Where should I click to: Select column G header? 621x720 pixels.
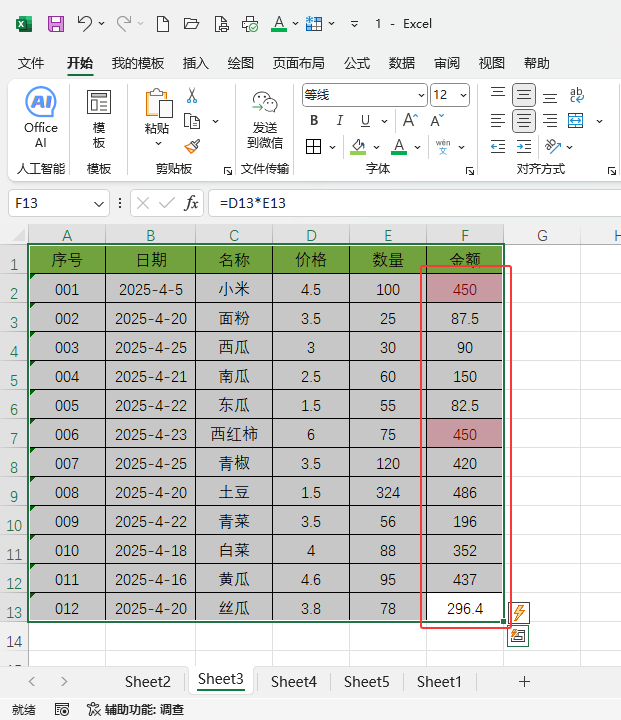tap(542, 236)
